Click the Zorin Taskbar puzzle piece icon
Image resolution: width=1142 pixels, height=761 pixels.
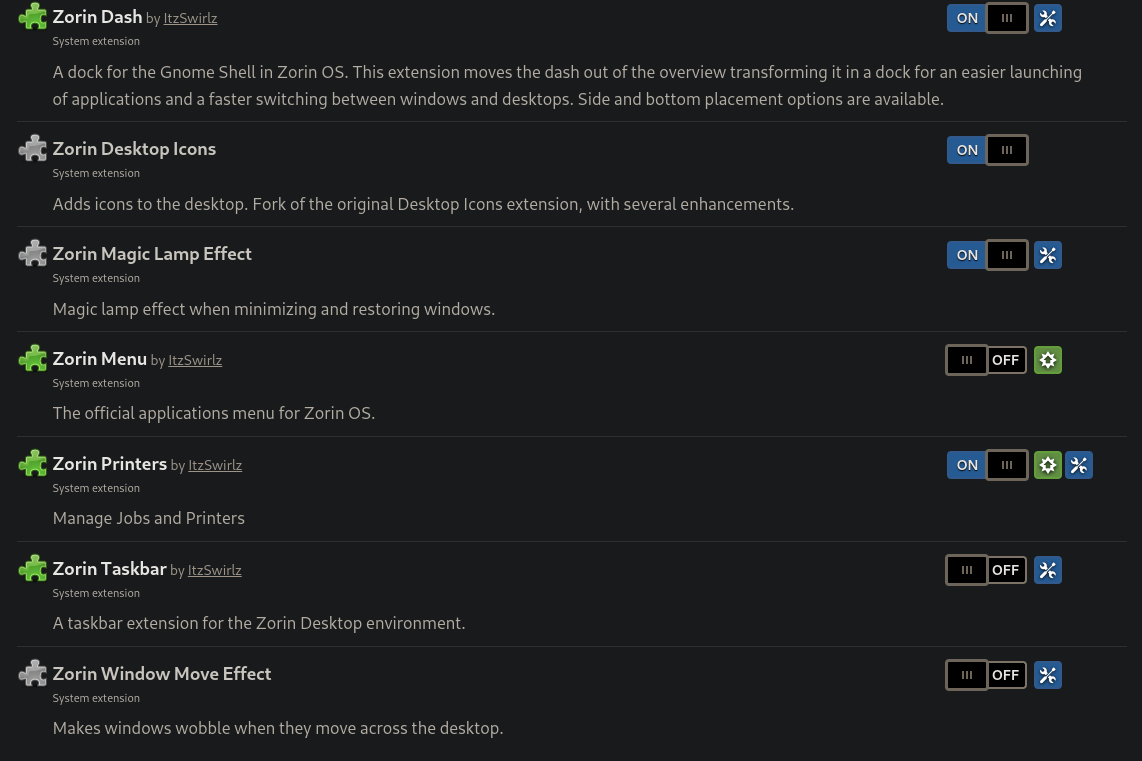pos(33,569)
